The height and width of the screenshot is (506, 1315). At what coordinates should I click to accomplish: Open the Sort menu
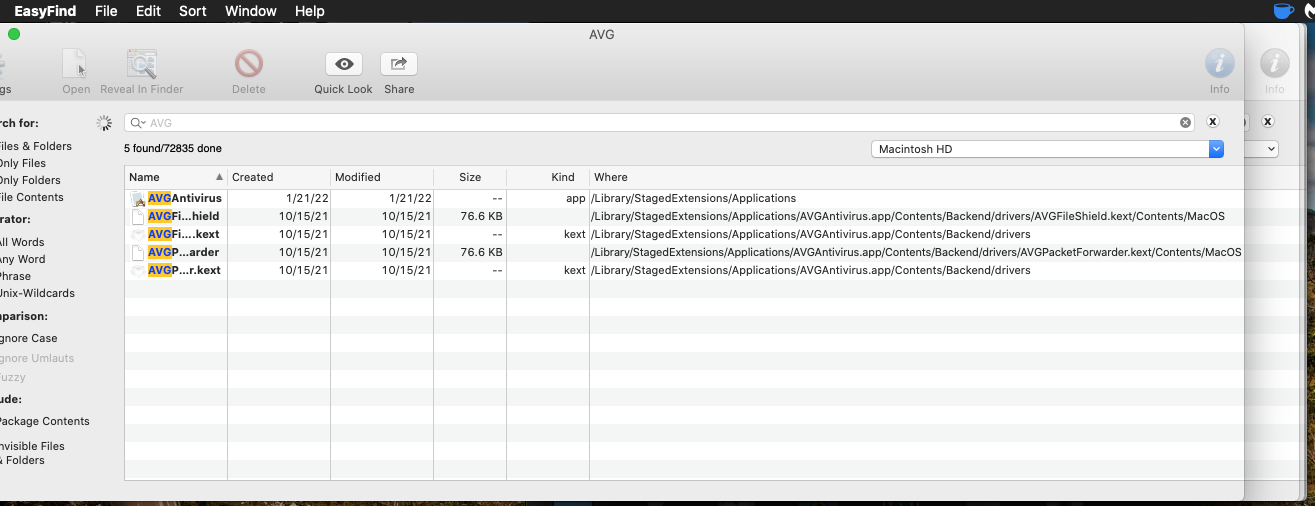tap(193, 11)
